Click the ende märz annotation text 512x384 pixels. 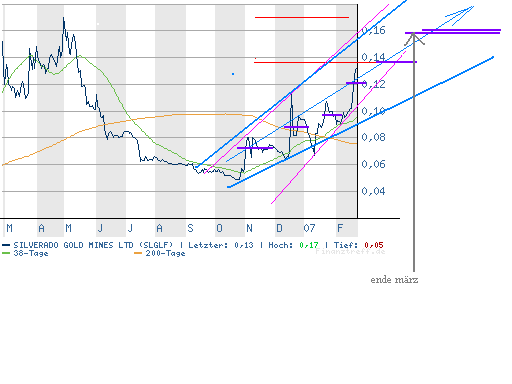394,280
